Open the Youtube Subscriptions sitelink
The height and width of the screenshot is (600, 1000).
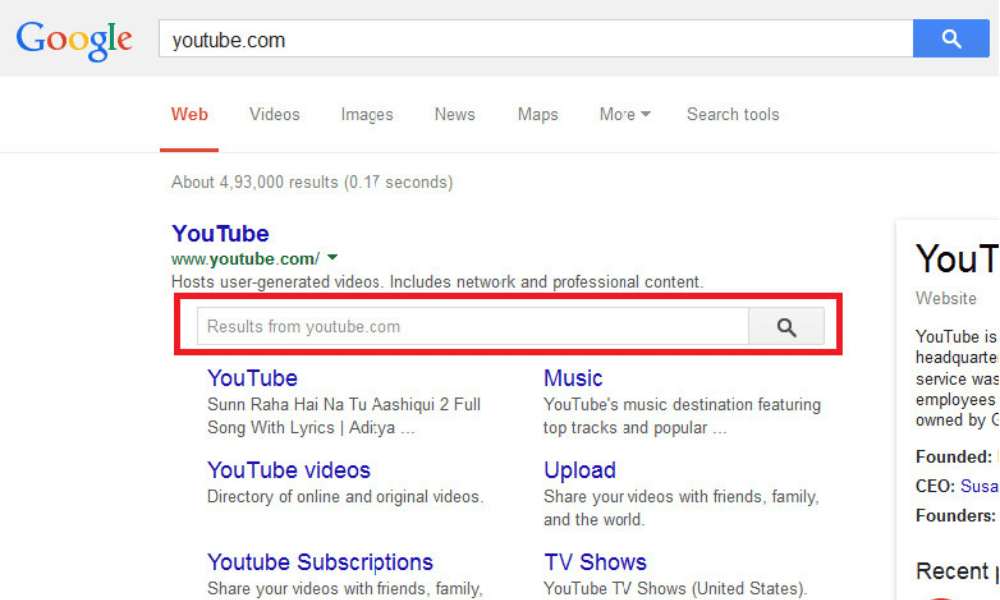[x=320, y=562]
